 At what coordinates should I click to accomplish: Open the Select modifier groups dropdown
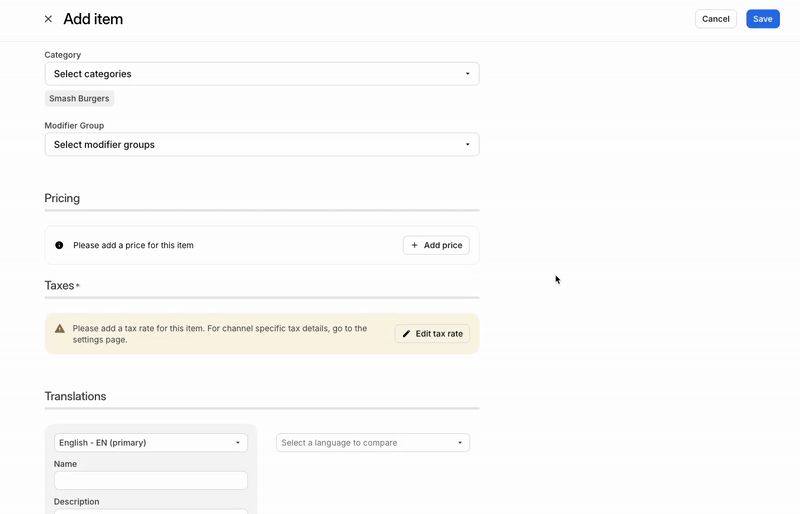262,144
